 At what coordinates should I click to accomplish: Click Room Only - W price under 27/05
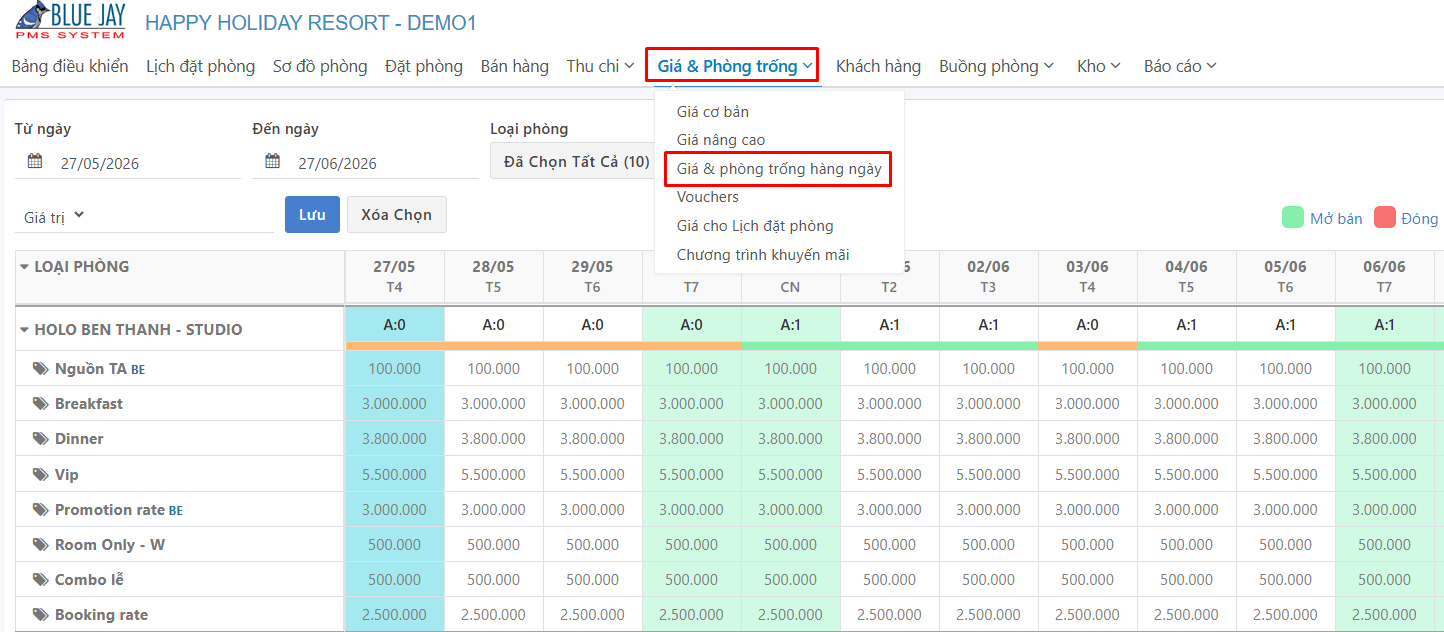pos(394,545)
